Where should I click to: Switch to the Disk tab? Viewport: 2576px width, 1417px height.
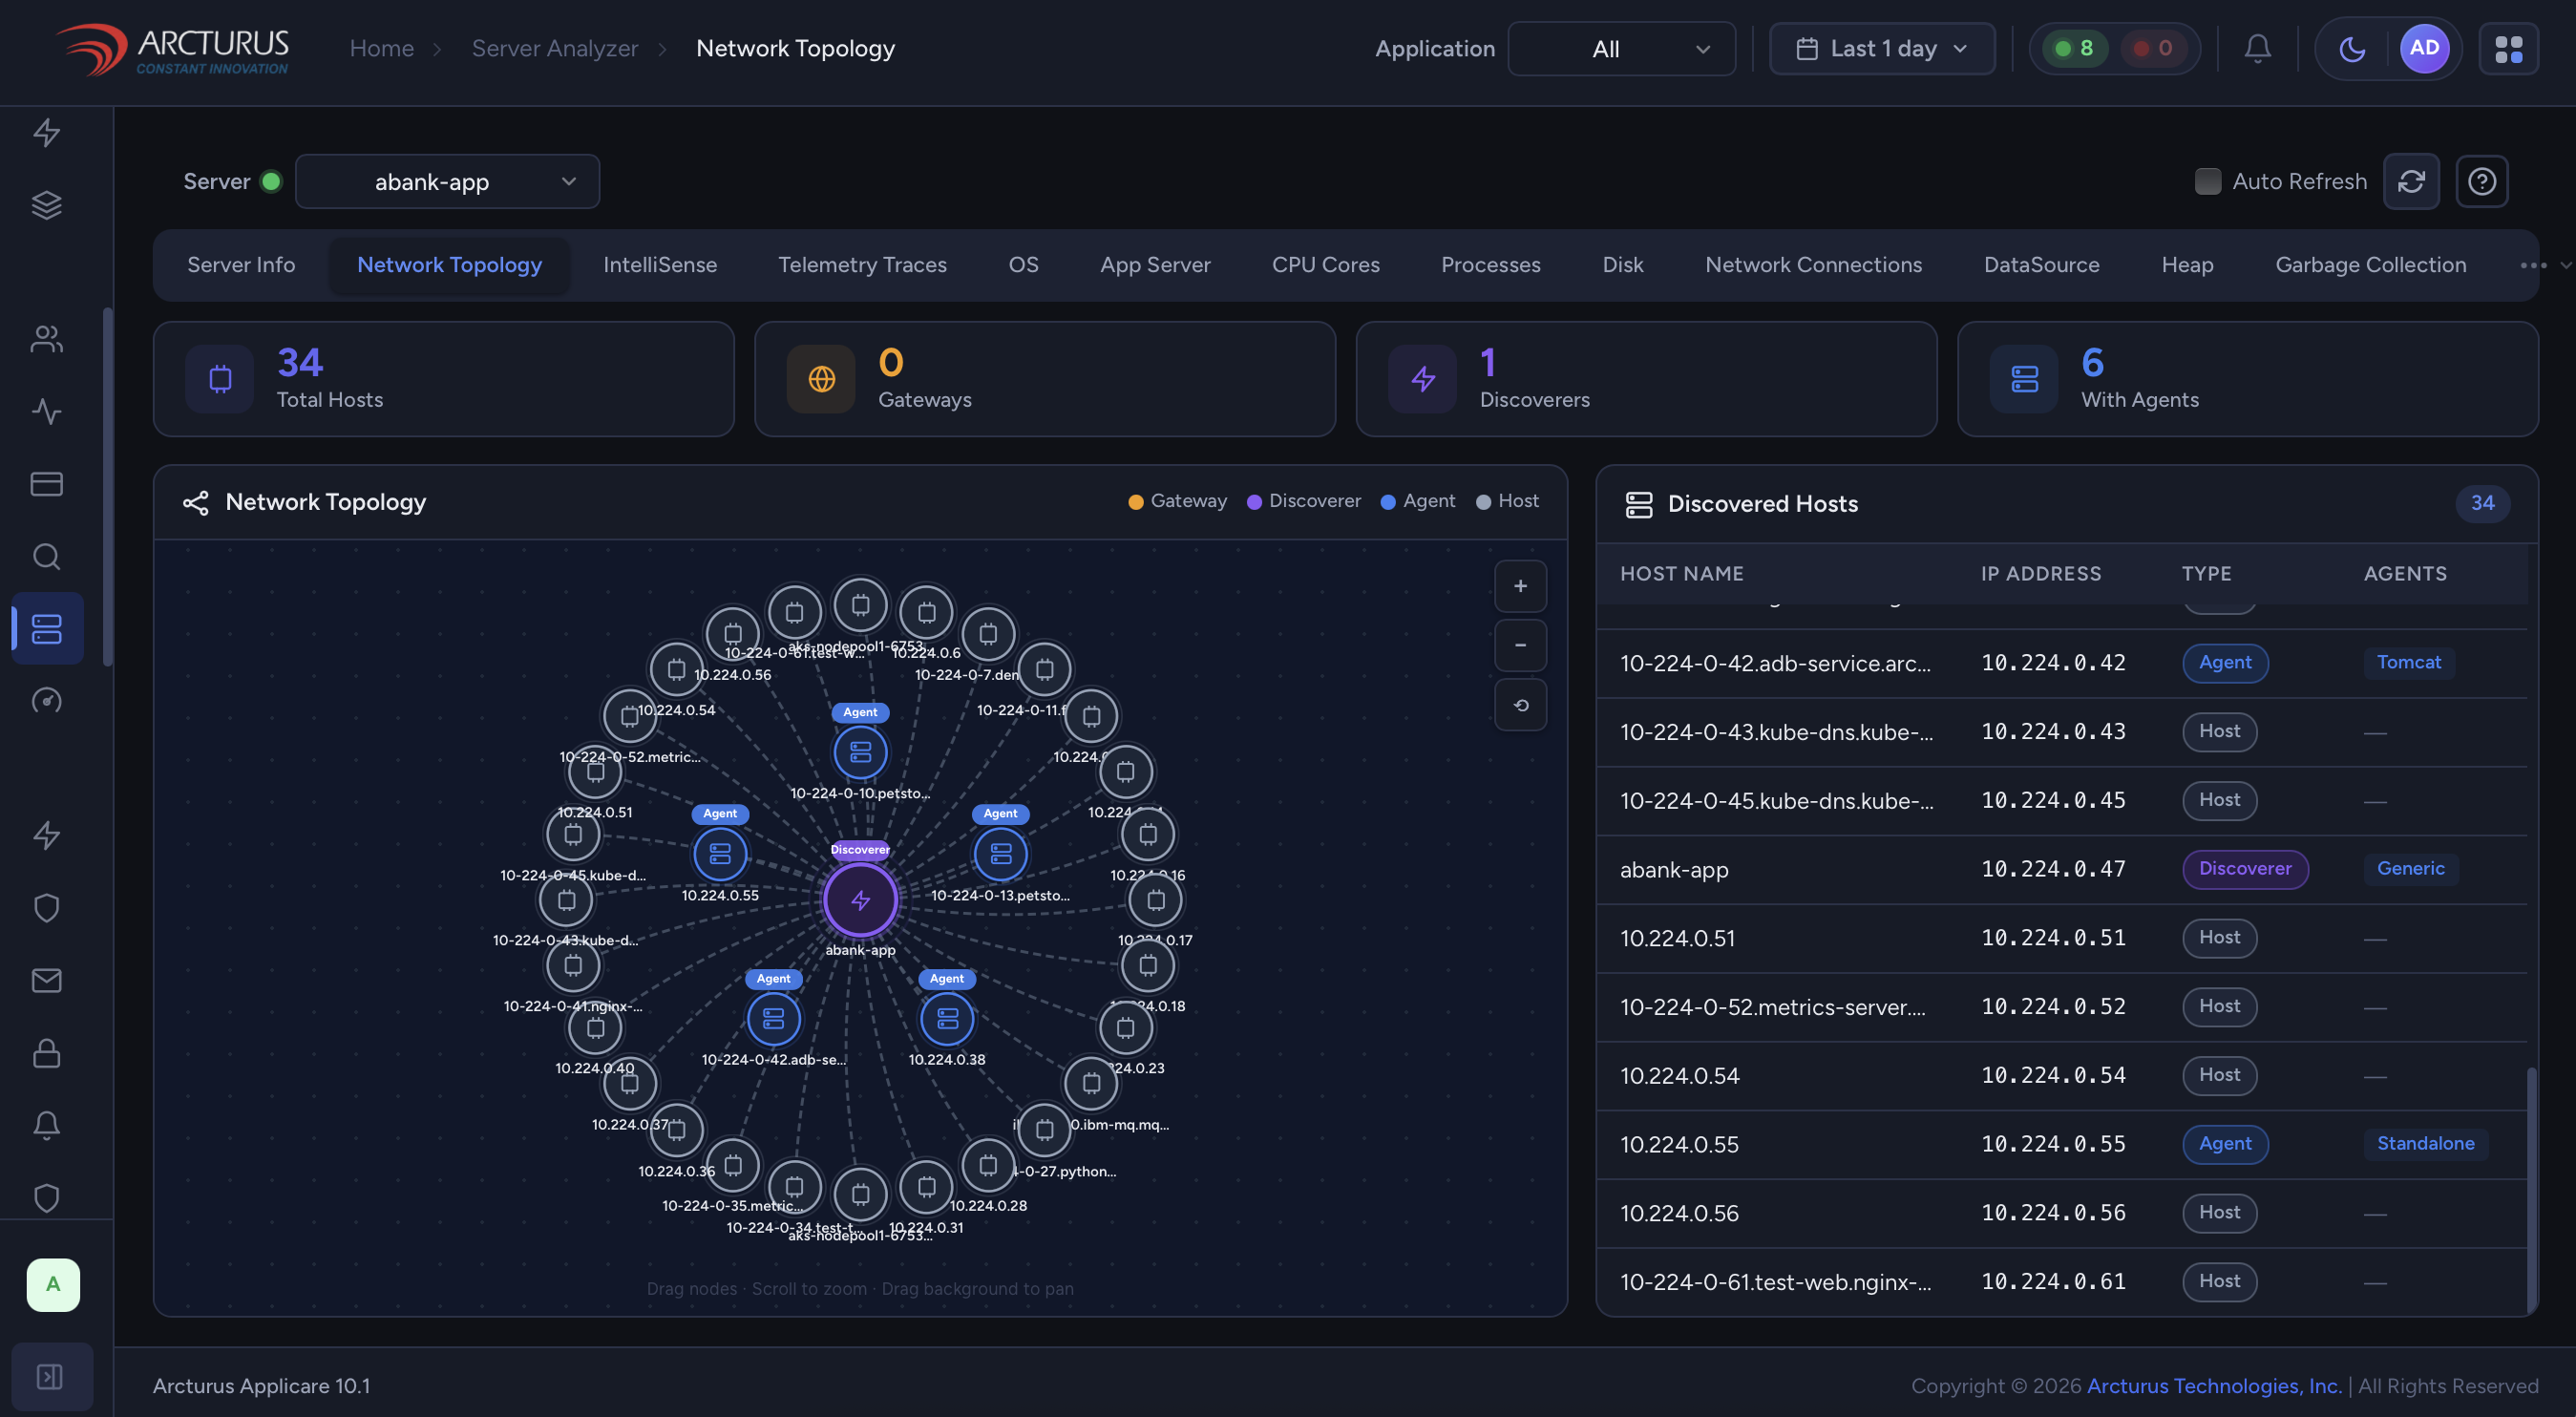click(1622, 265)
